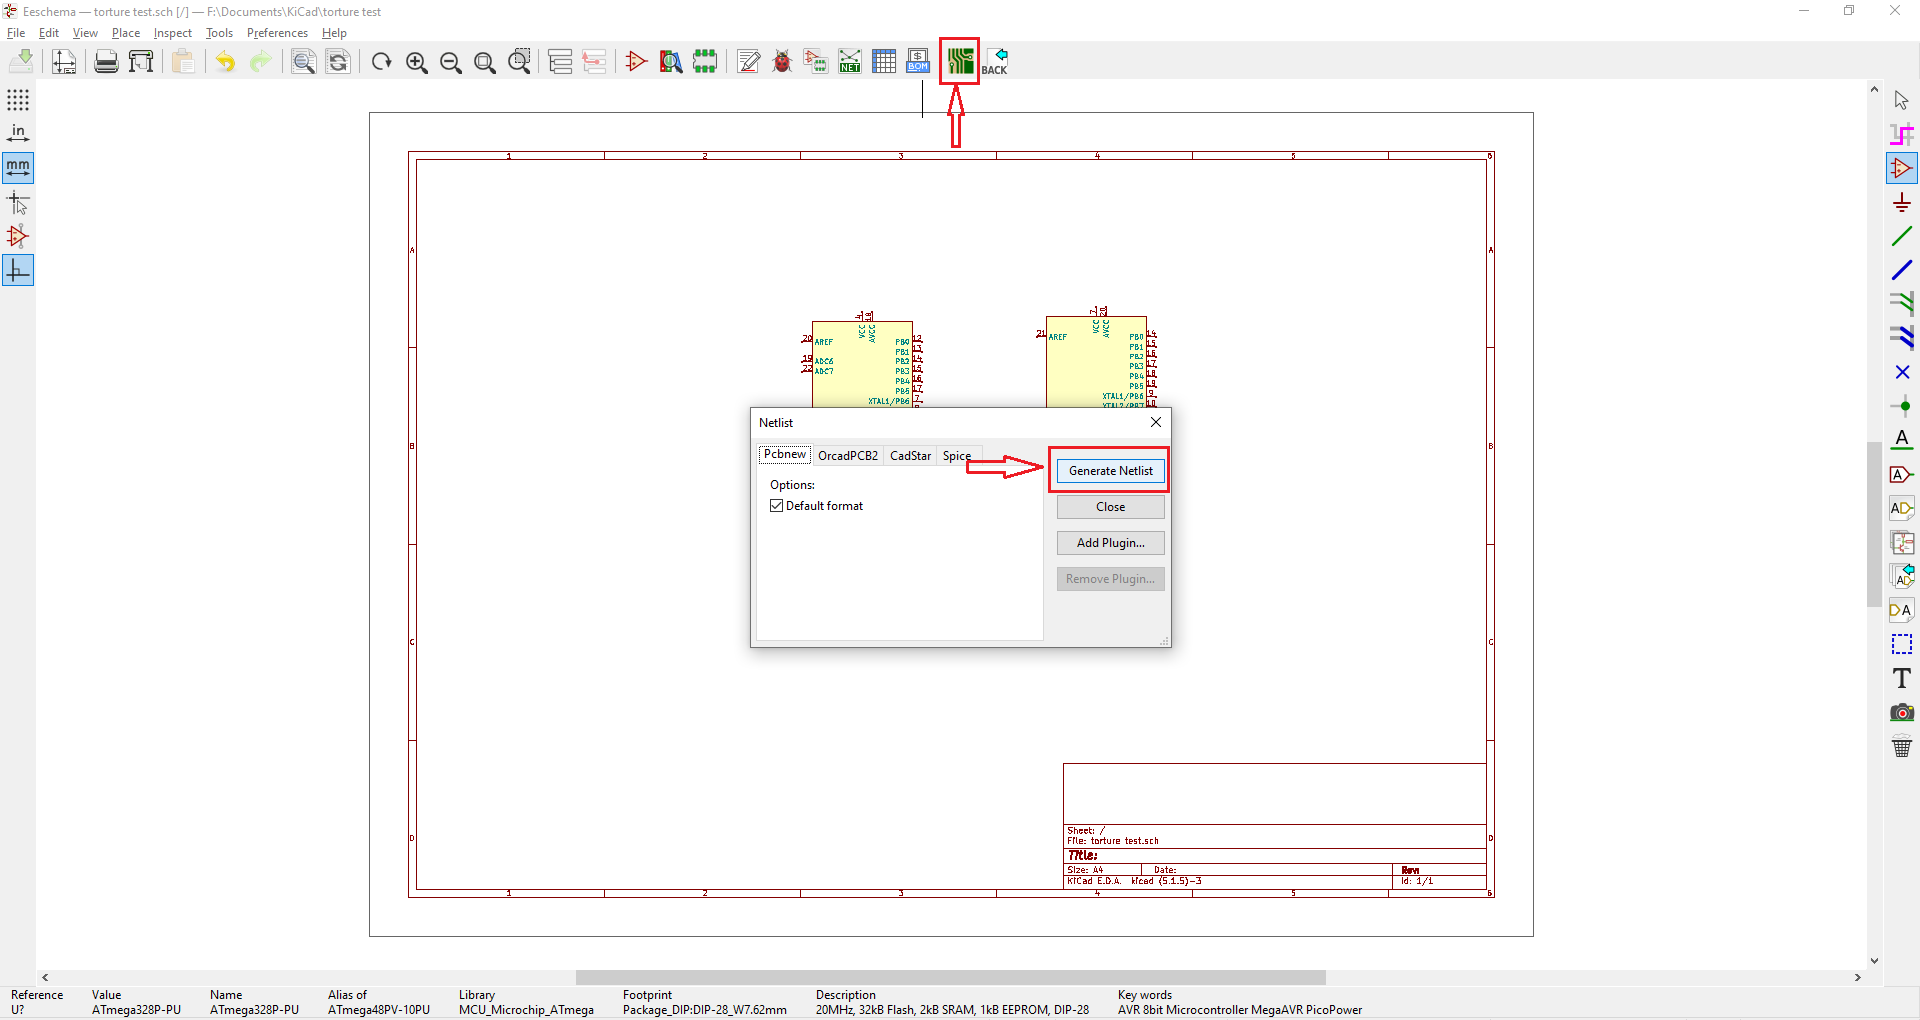Click the Print schematic icon
Screen dimensions: 1920x1020
click(x=106, y=62)
